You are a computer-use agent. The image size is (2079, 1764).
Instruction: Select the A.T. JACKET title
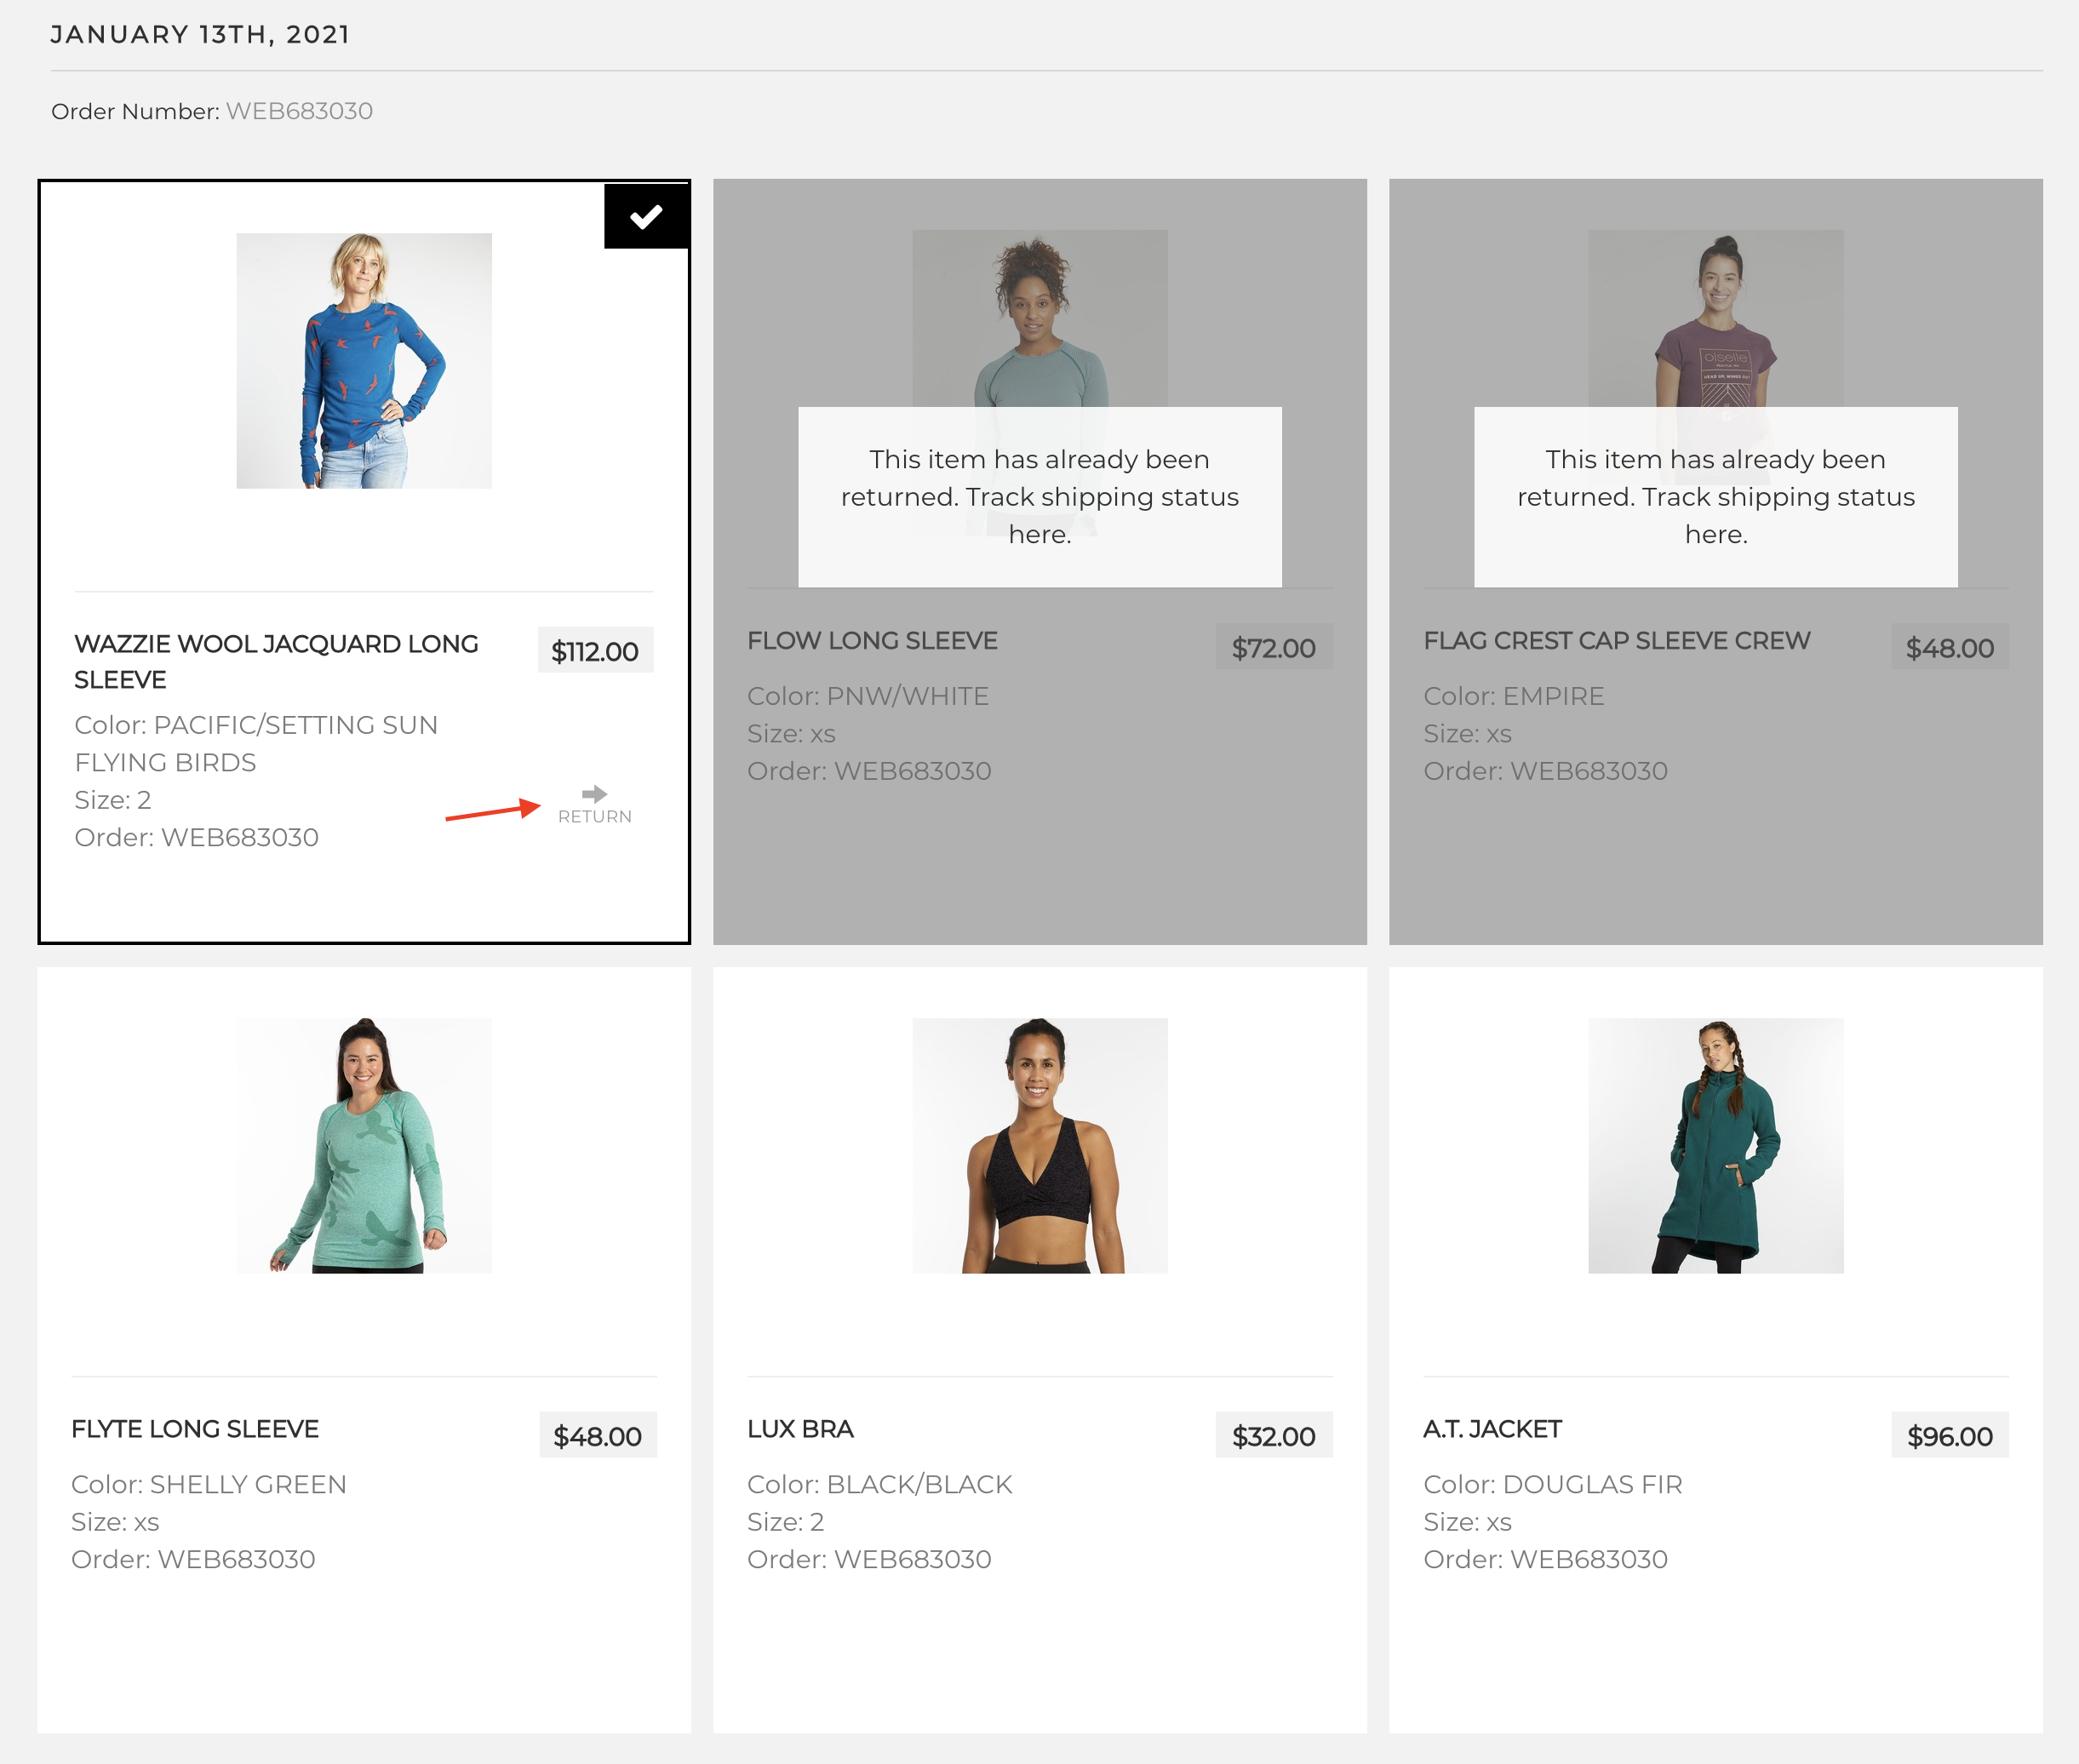tap(1492, 1429)
